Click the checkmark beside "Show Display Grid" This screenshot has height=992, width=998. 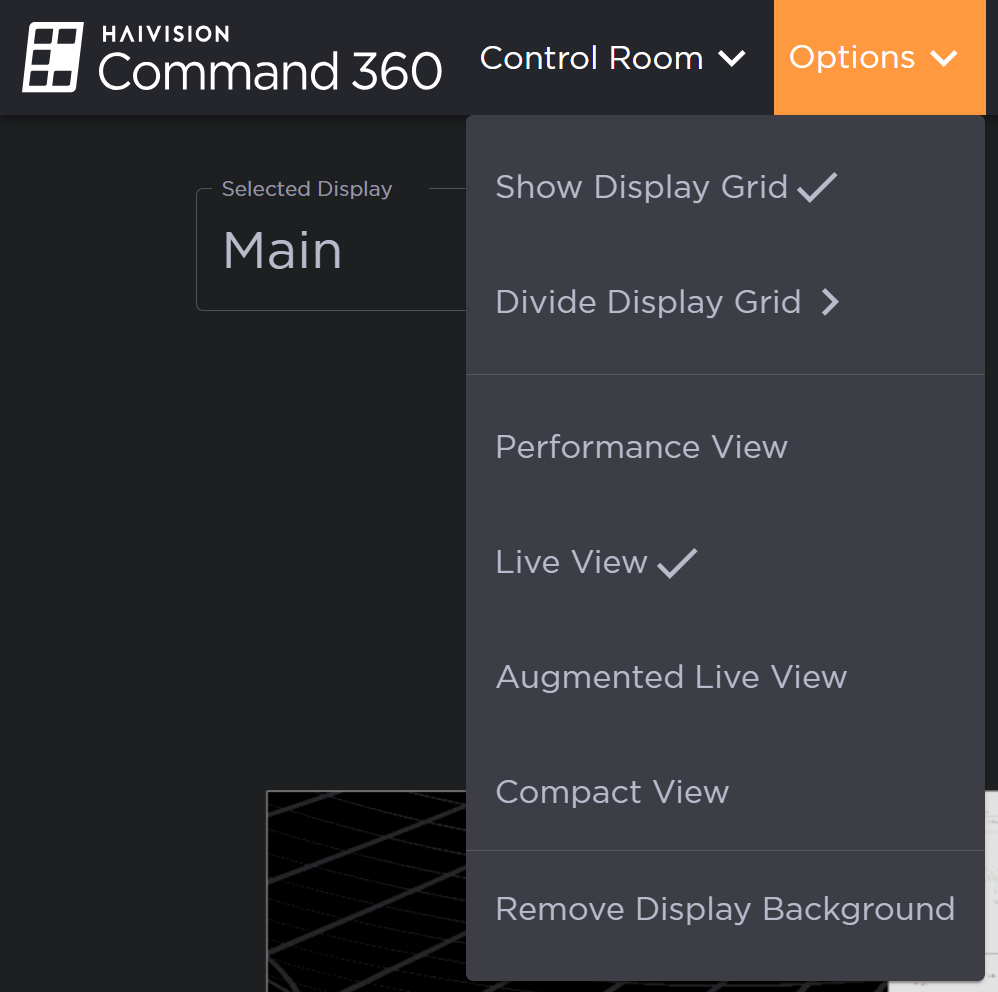coord(817,185)
